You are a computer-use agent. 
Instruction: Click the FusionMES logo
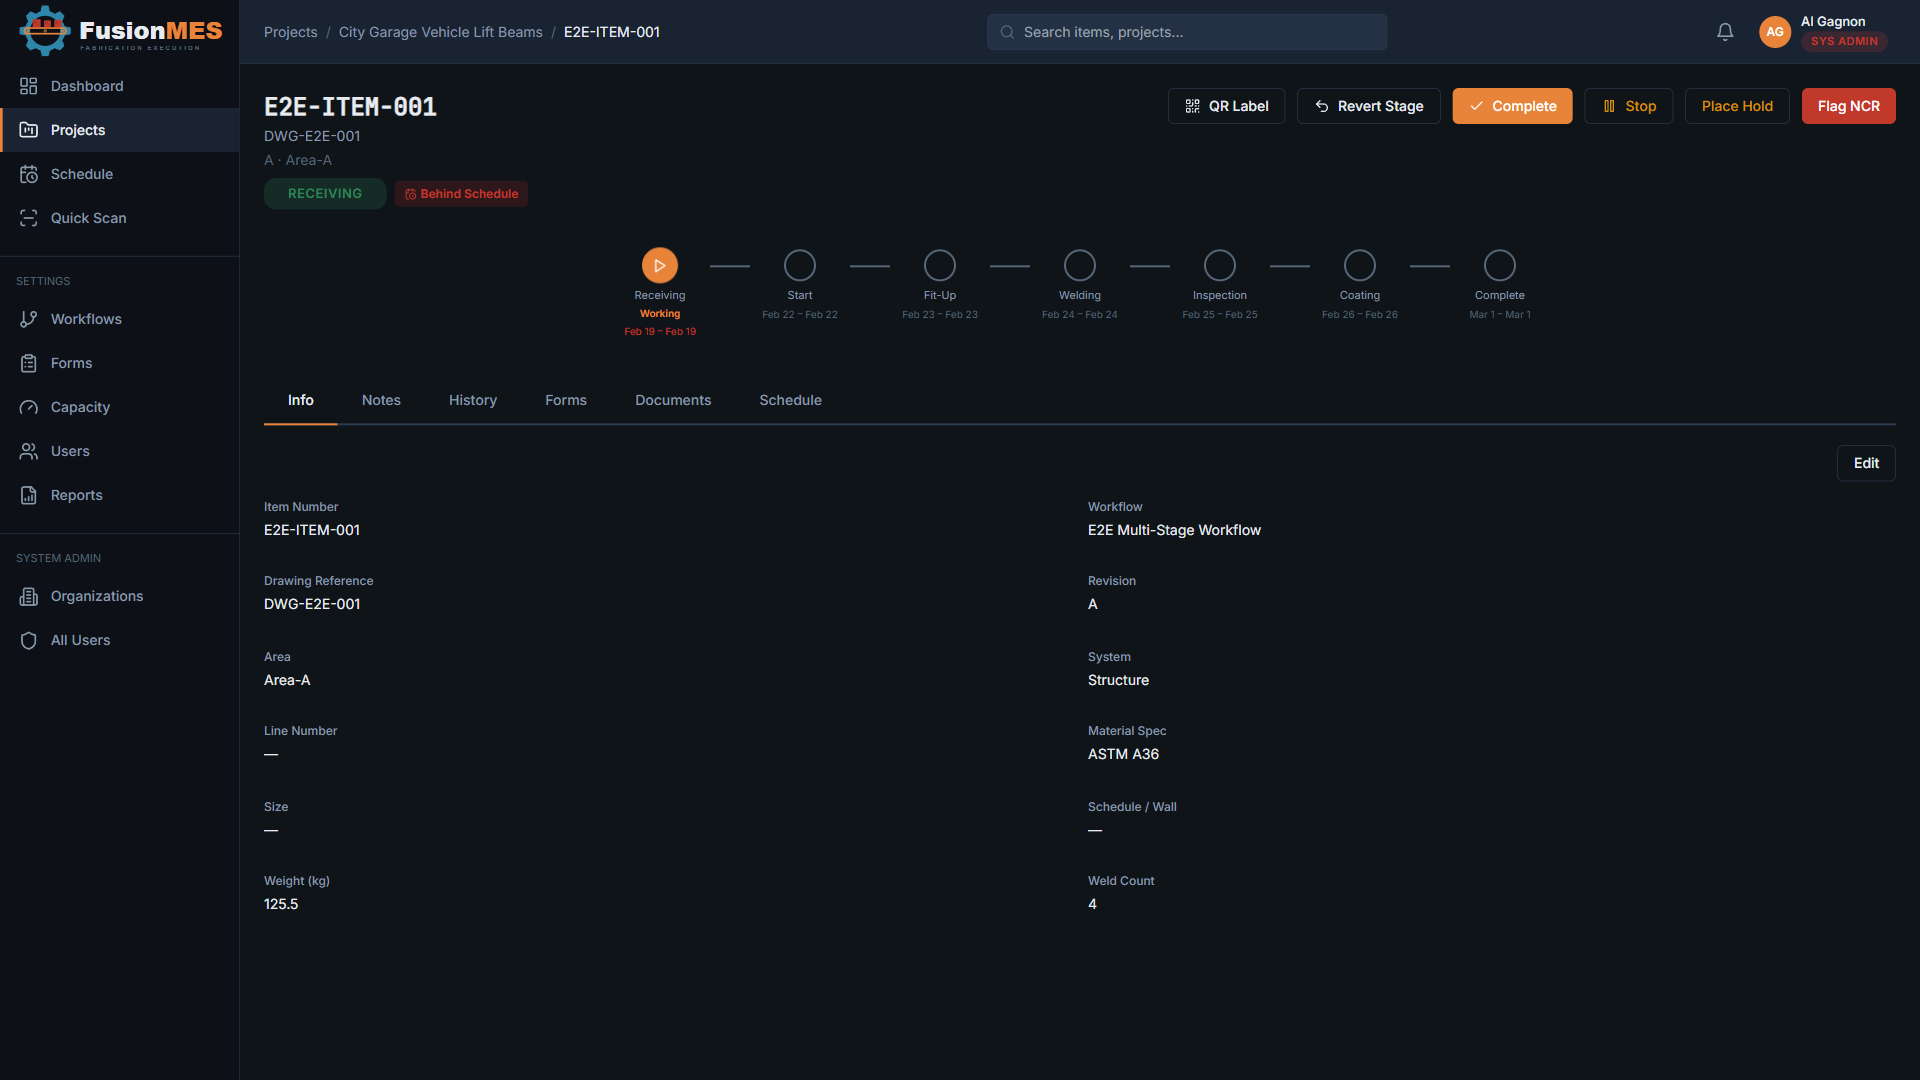pos(120,31)
